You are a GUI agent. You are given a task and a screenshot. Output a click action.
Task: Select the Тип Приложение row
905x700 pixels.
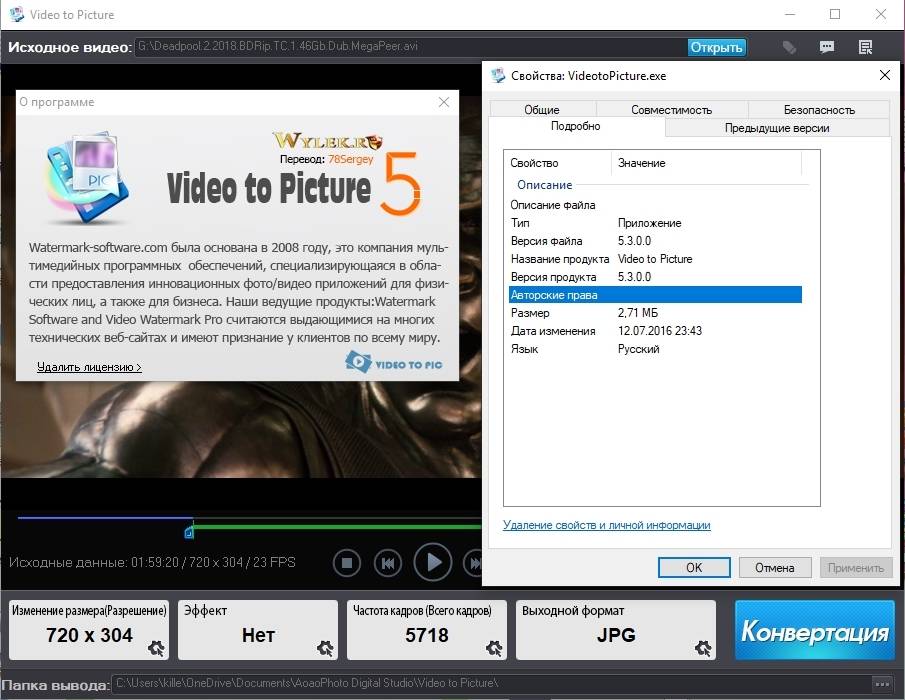tap(655, 223)
